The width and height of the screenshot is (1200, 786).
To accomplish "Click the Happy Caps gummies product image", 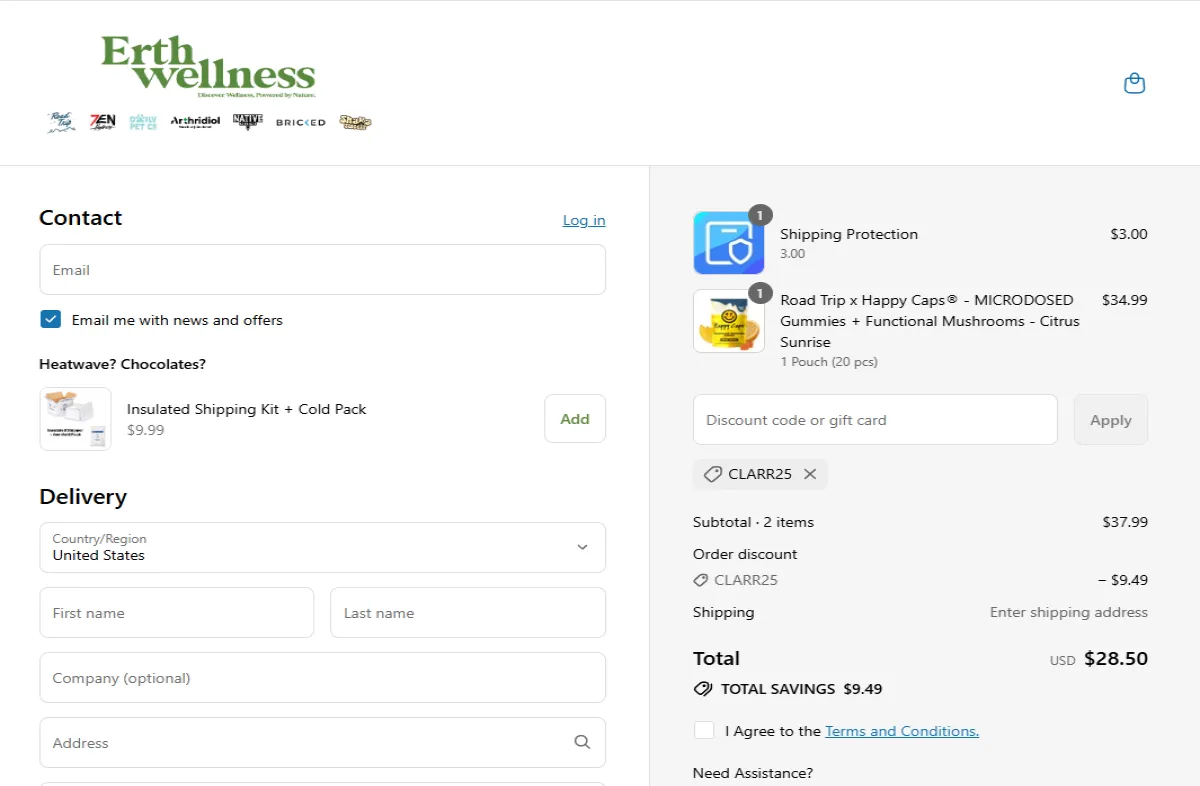I will (728, 321).
